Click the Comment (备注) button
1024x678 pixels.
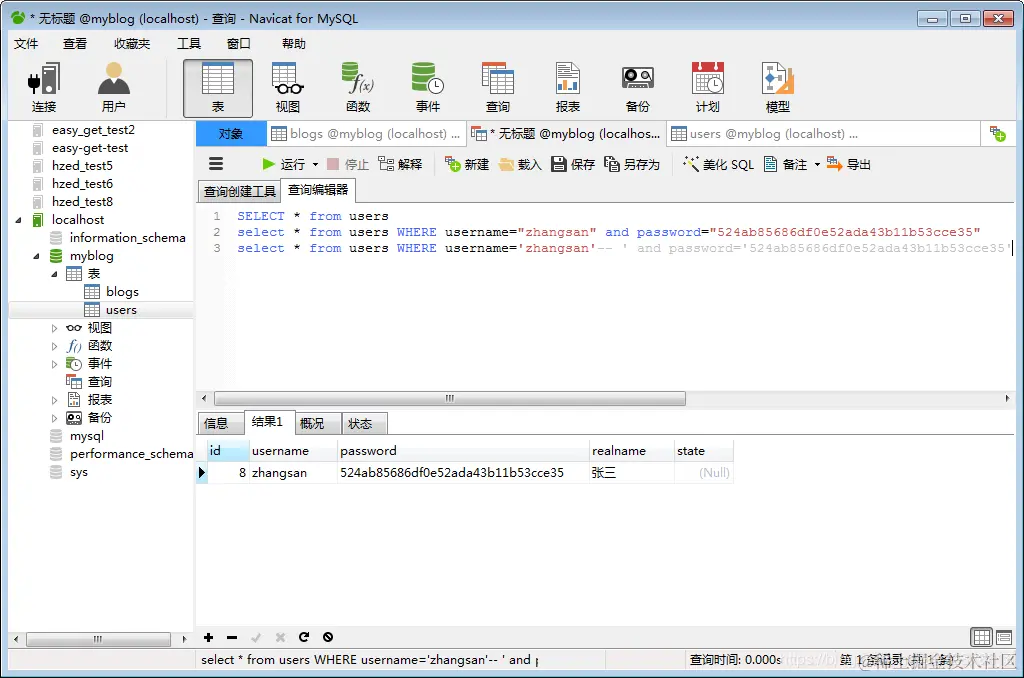point(786,164)
